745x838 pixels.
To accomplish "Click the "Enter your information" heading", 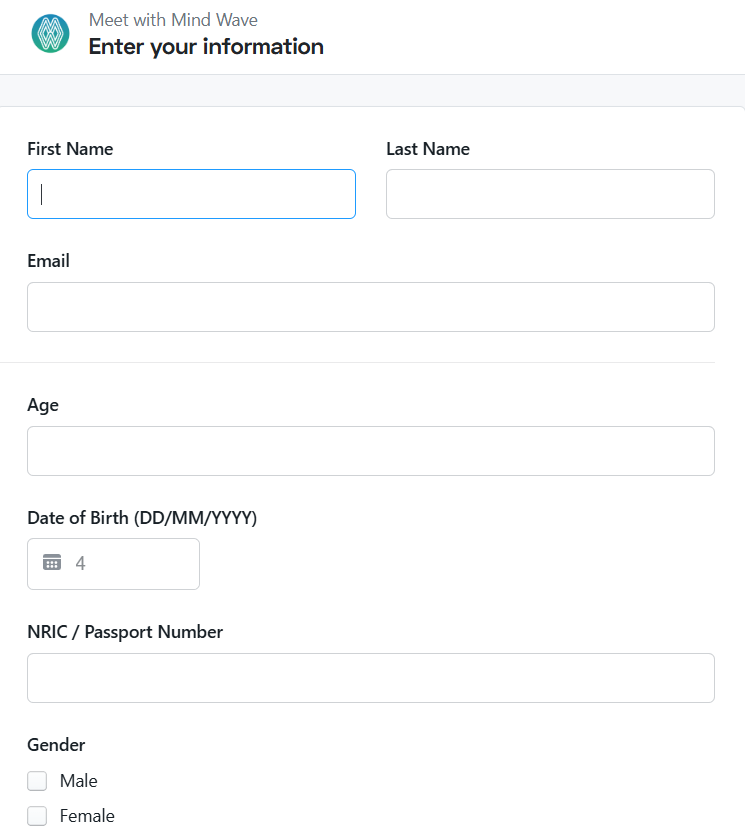I will point(206,46).
